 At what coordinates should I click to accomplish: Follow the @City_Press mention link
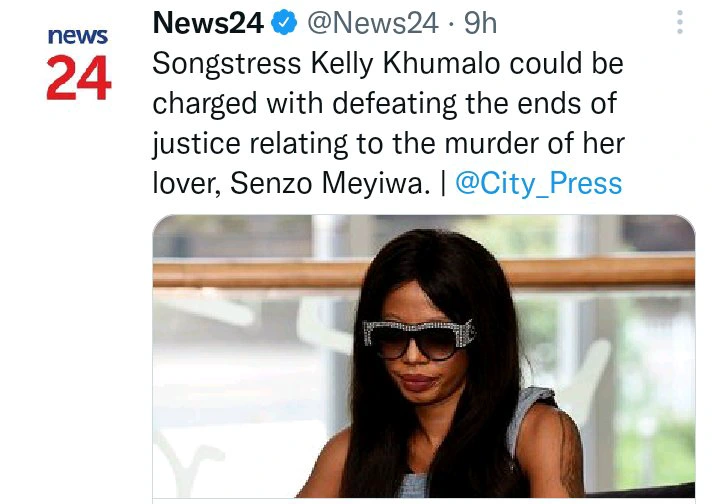[x=539, y=183]
